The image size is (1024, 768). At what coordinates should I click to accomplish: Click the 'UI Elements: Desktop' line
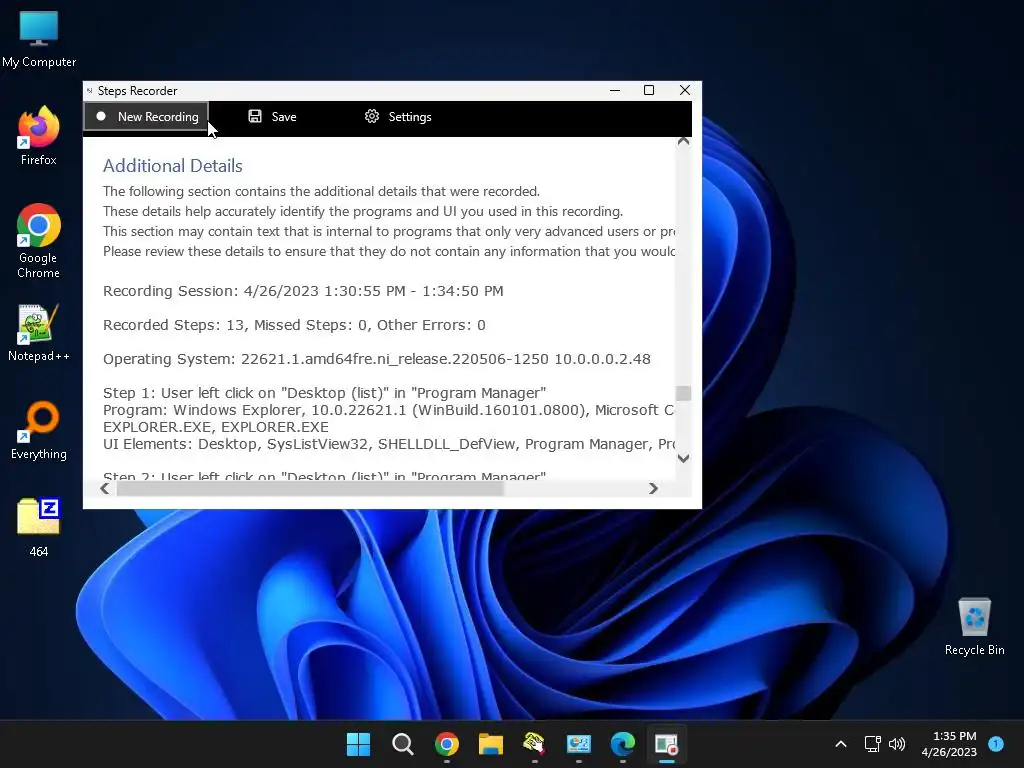[x=389, y=444]
